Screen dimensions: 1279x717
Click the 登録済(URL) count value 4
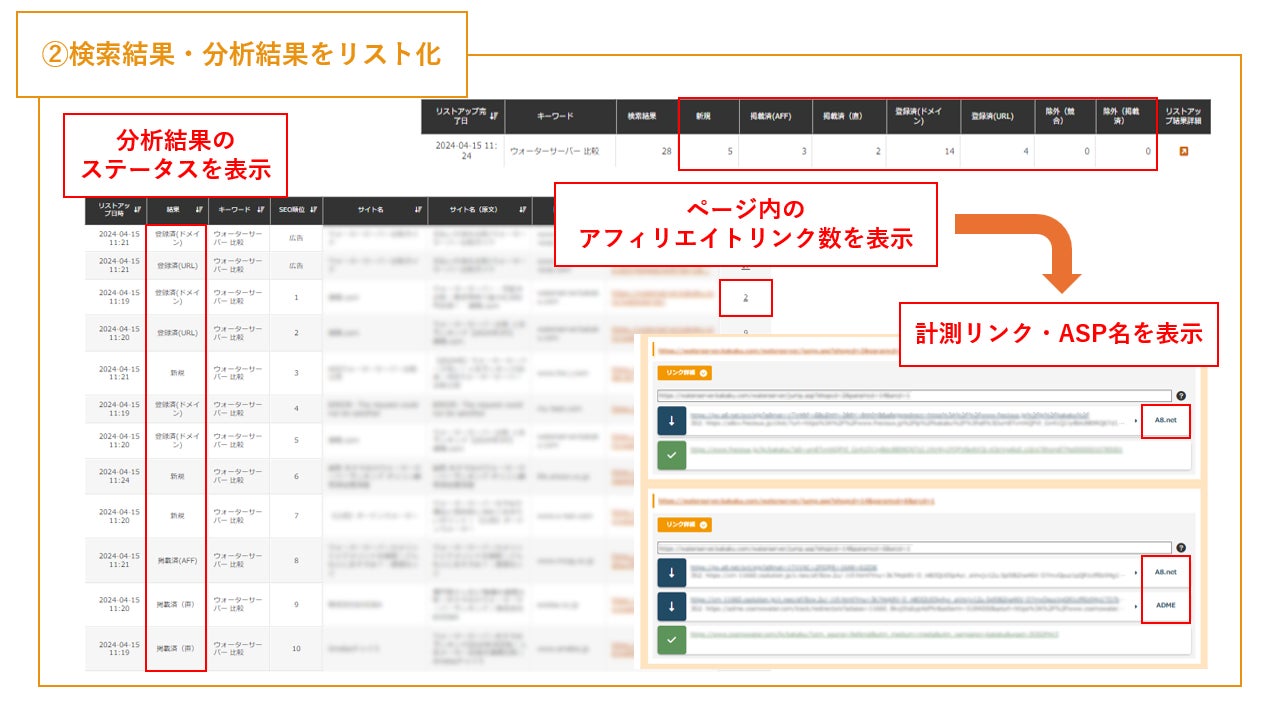[x=1025, y=151]
